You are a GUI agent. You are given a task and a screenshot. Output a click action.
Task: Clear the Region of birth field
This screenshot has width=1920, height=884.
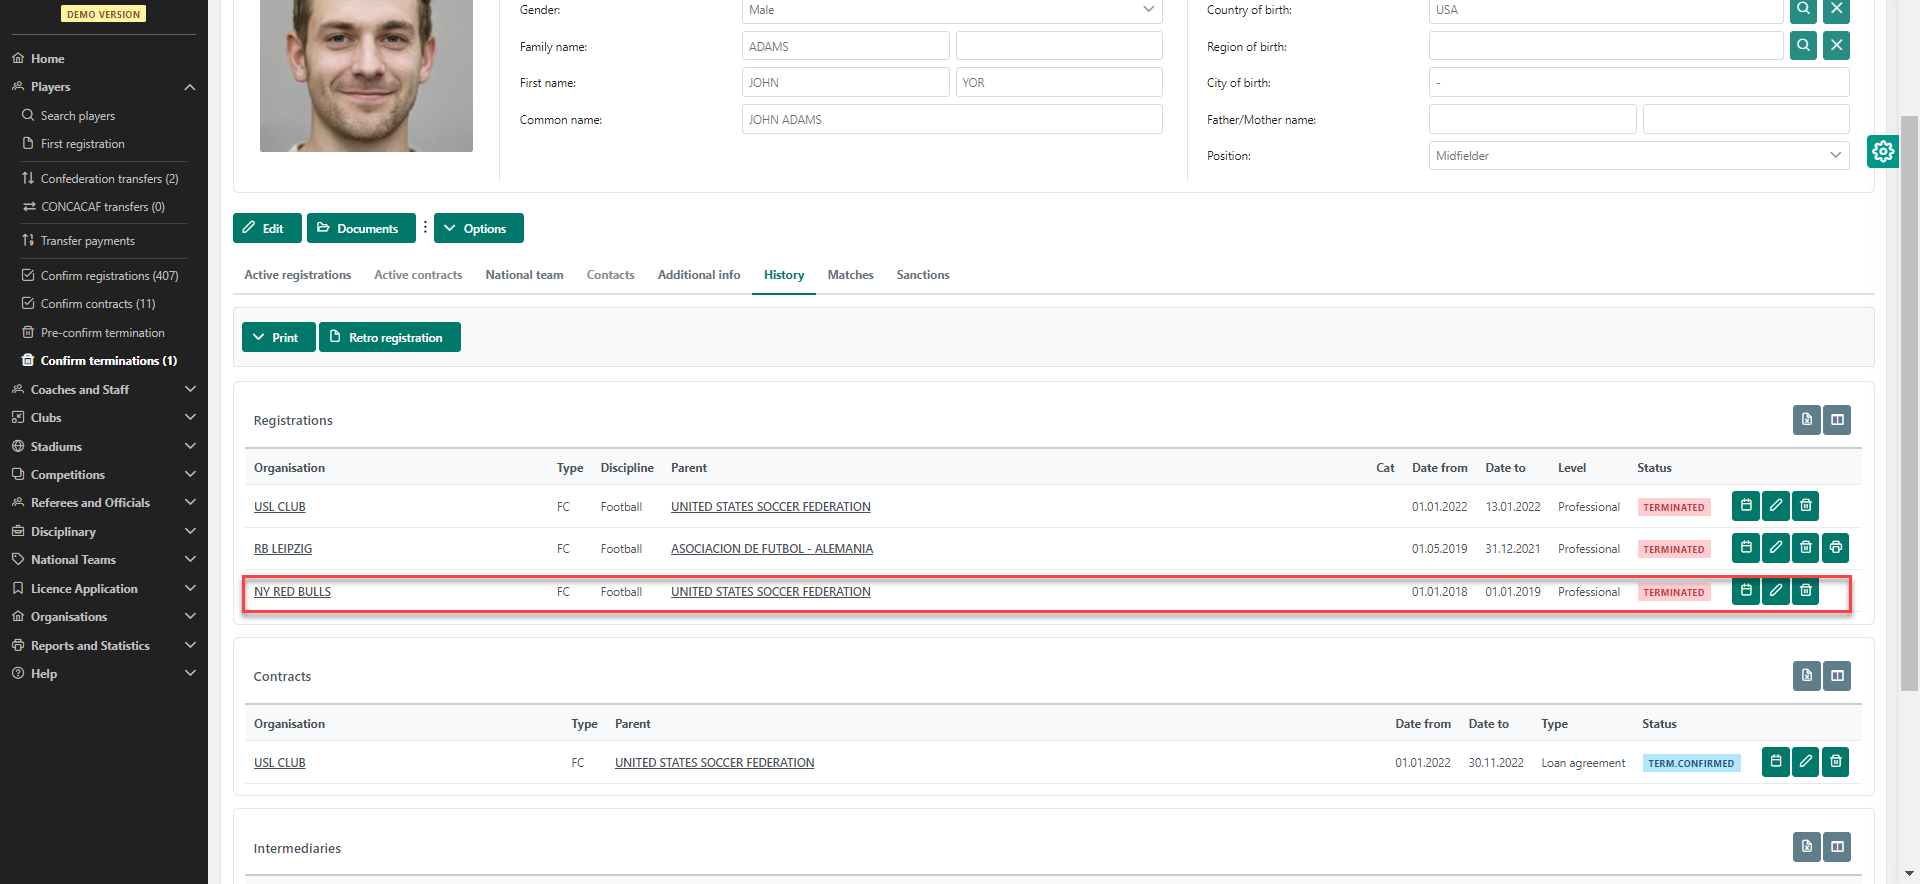[1836, 46]
